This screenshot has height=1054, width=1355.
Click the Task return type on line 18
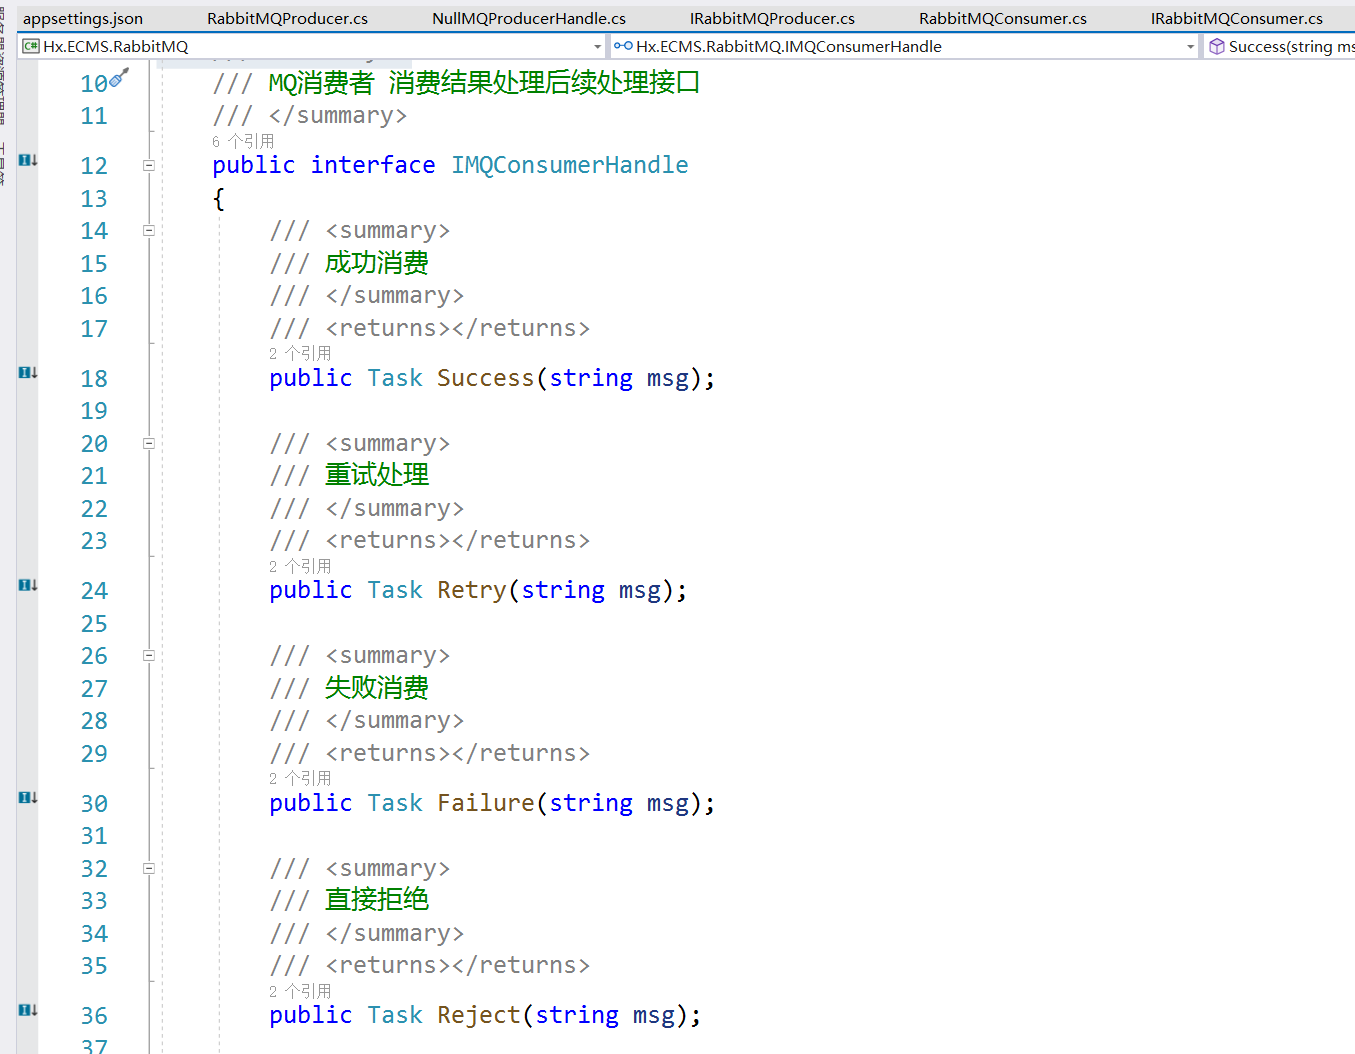[395, 378]
